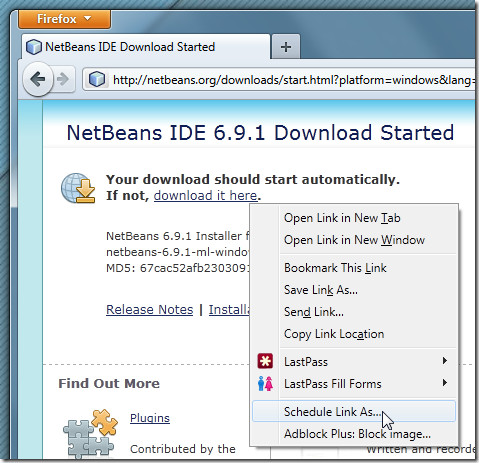Select Copy Link Location
Viewport: 479px width, 463px height.
[x=353, y=334]
